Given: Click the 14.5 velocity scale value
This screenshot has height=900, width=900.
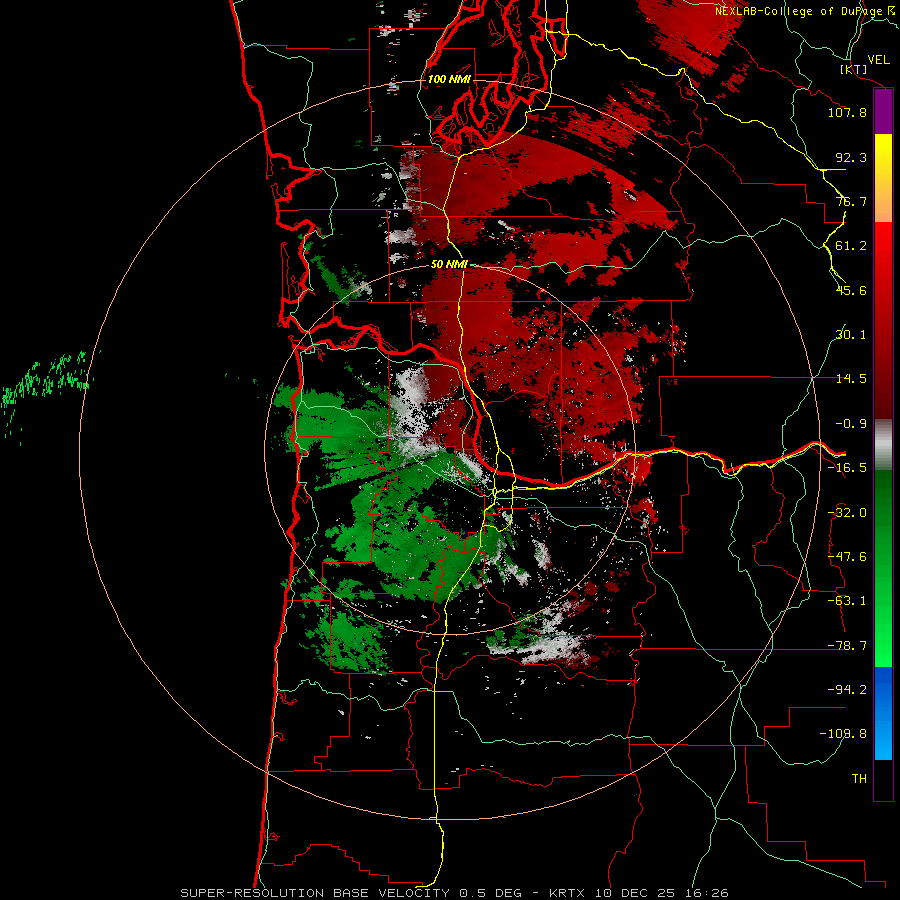Looking at the screenshot, I should coord(851,379).
